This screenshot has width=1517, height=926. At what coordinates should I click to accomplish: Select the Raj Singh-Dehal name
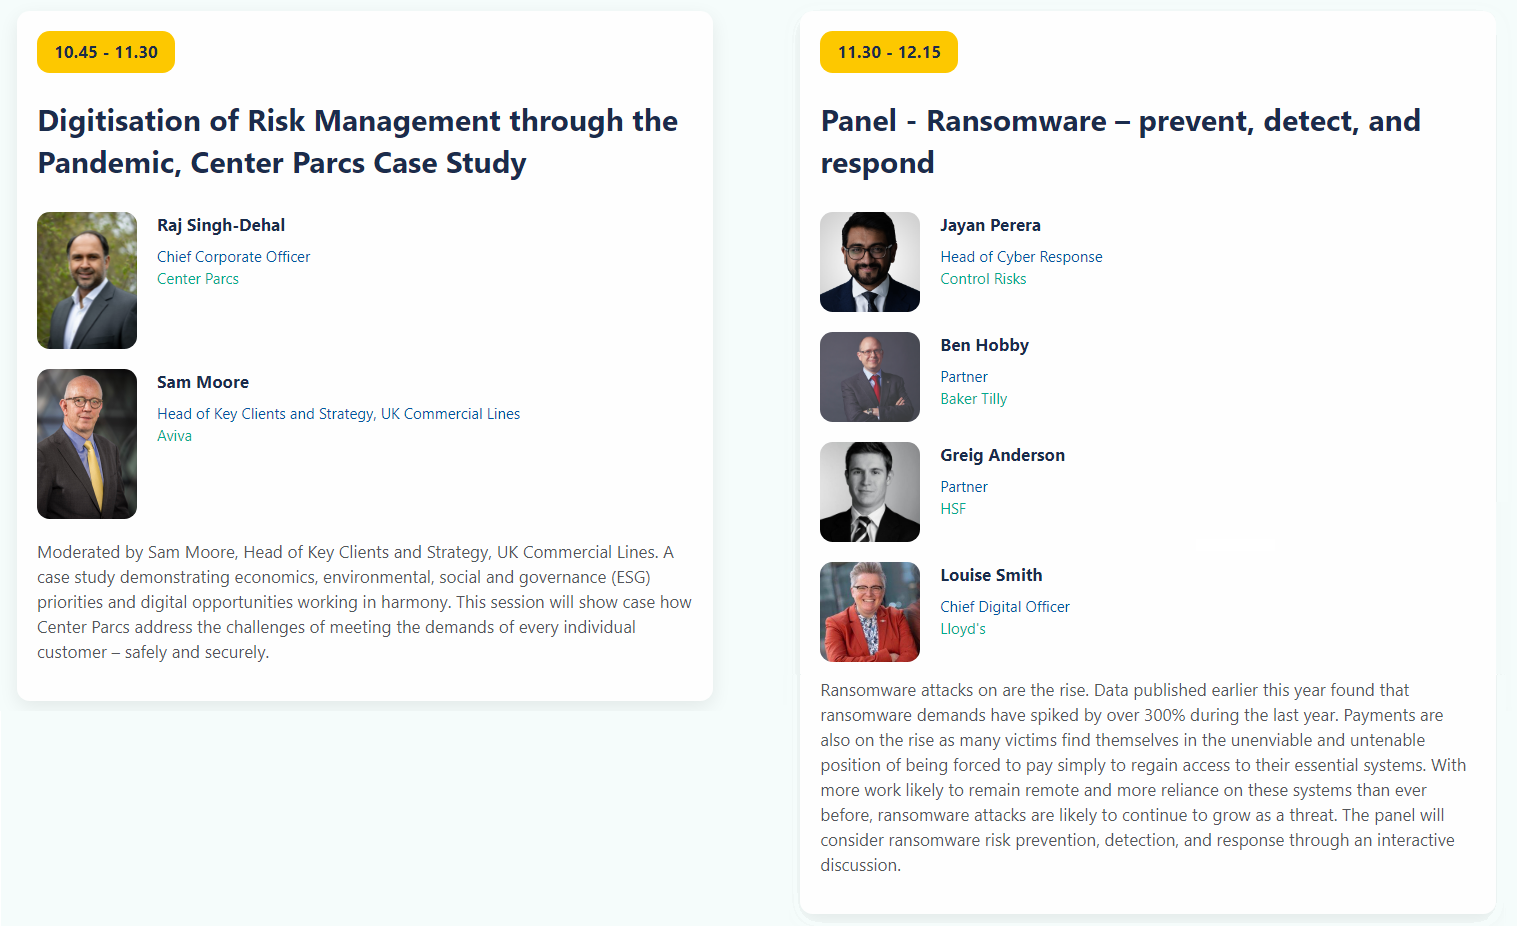[x=221, y=225]
